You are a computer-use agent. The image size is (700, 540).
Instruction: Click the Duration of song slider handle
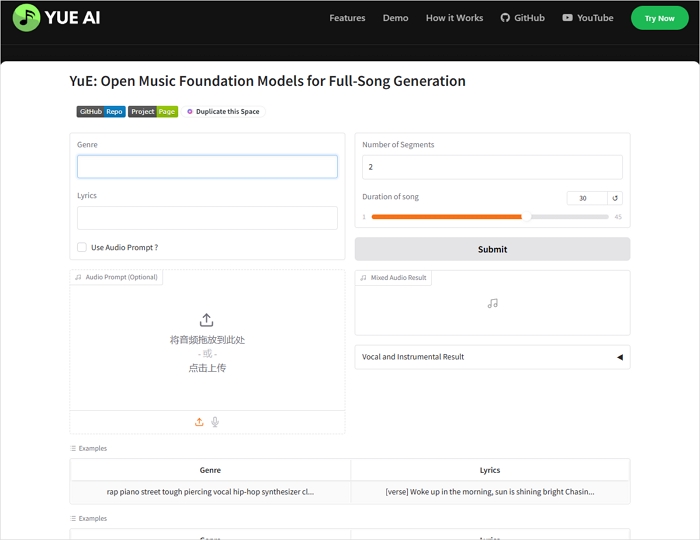pos(526,216)
